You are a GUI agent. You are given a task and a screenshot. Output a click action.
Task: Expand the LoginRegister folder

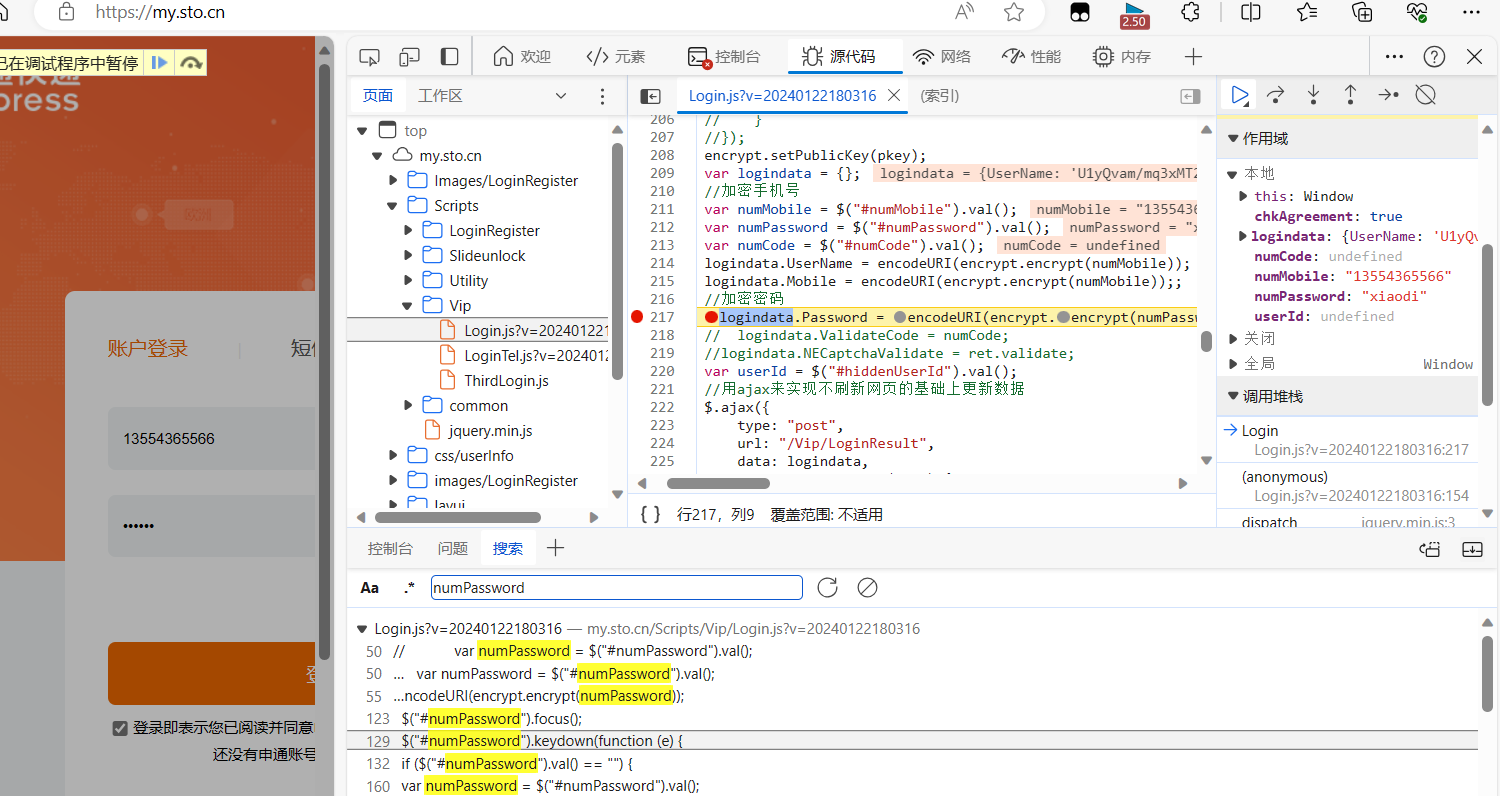point(408,231)
